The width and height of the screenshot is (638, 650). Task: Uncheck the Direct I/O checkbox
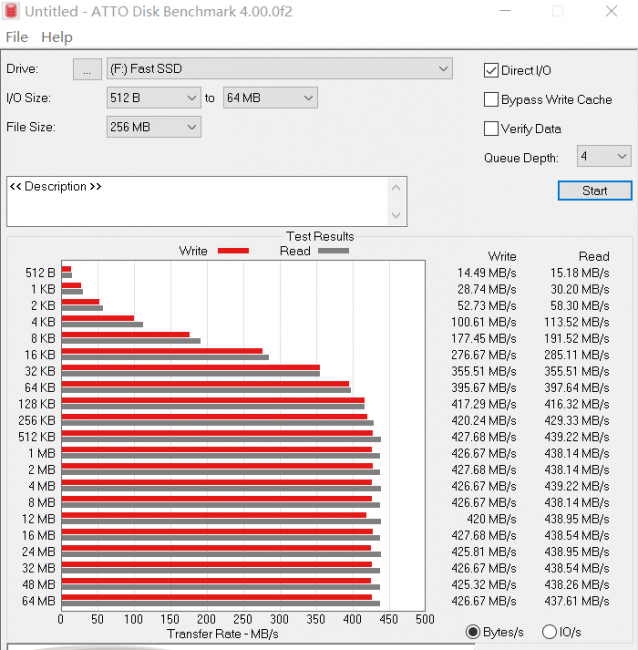[491, 70]
